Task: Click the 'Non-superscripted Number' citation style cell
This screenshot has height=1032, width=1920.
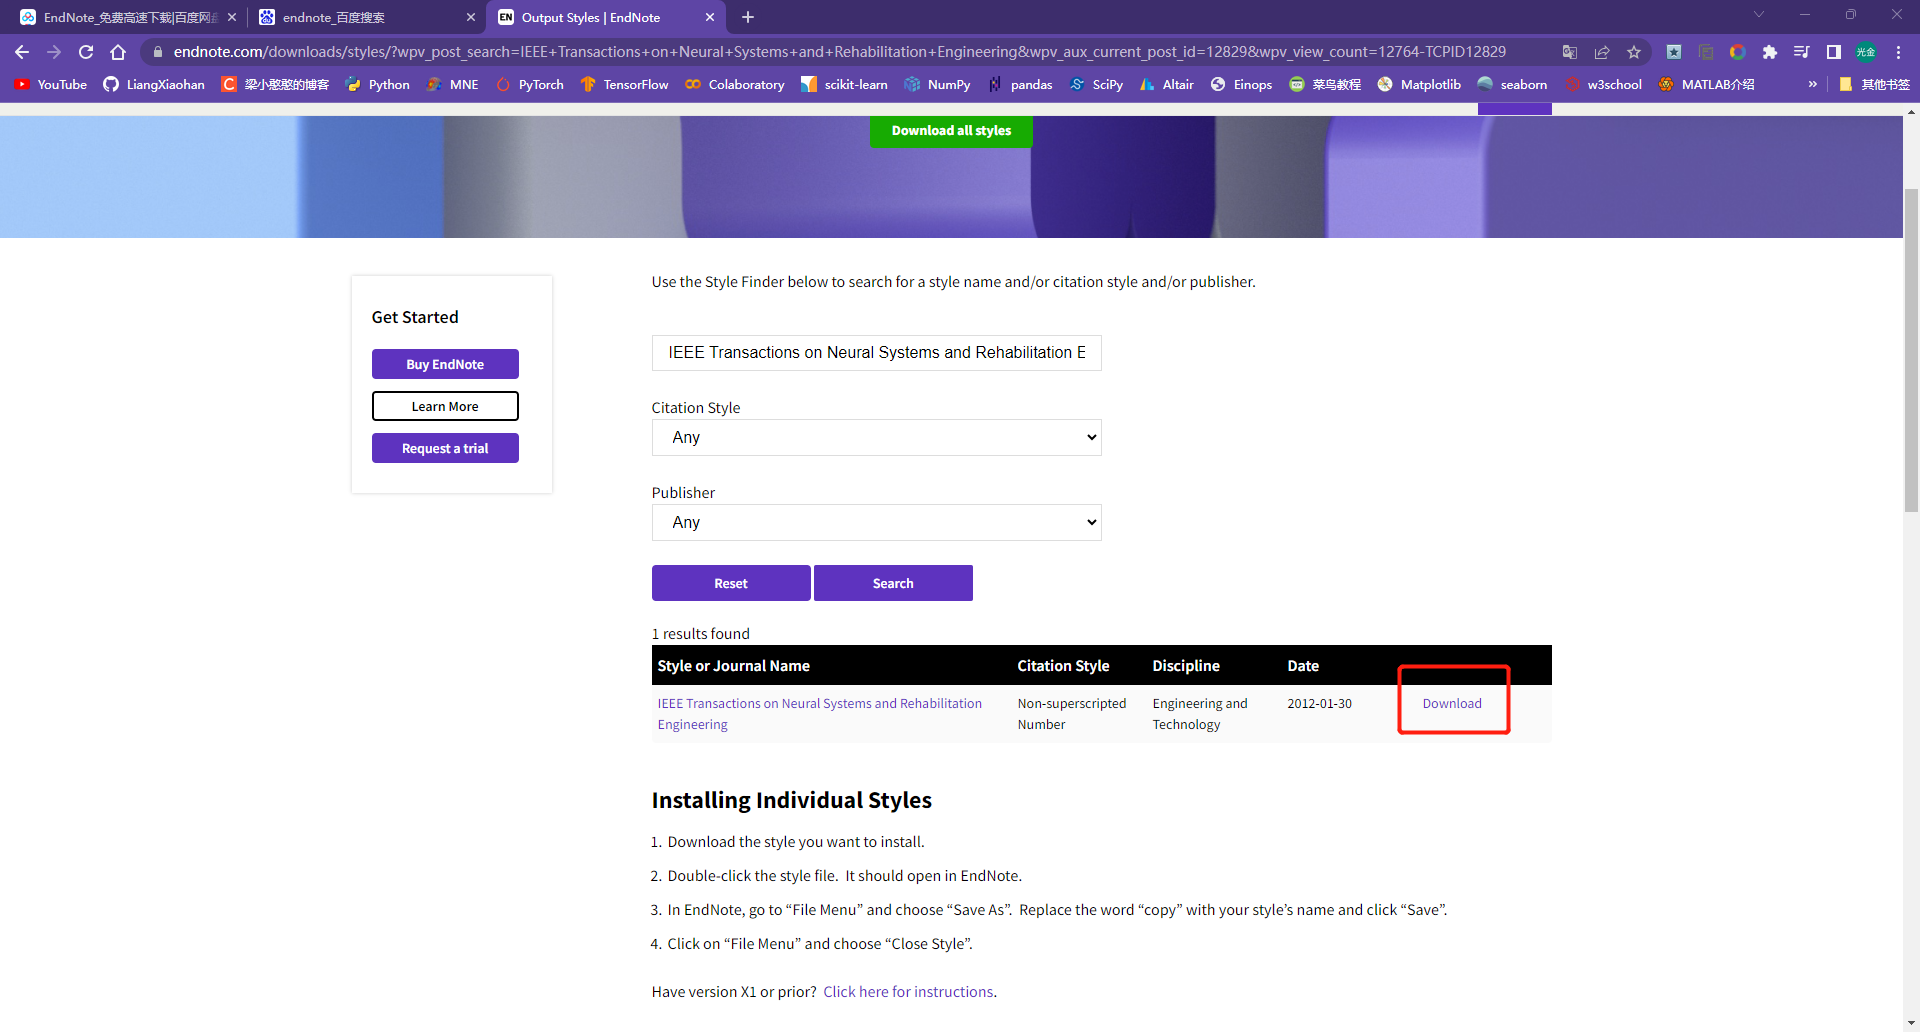Action: click(x=1072, y=714)
